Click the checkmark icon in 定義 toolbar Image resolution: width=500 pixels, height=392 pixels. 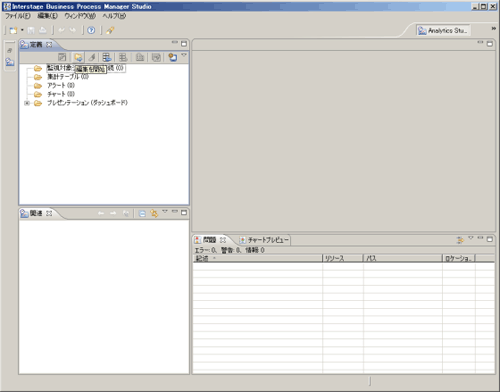(x=156, y=57)
